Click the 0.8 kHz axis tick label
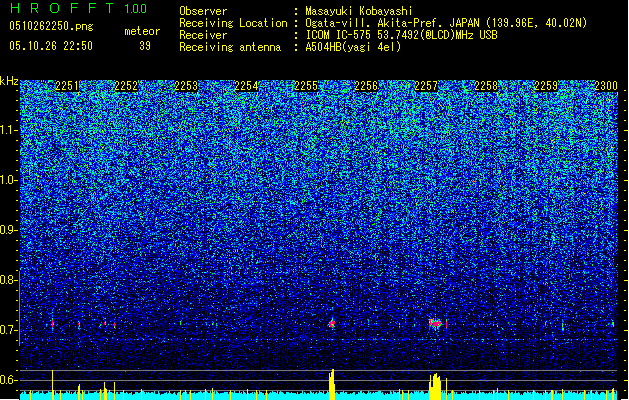The height and width of the screenshot is (400, 629). pyautogui.click(x=8, y=280)
